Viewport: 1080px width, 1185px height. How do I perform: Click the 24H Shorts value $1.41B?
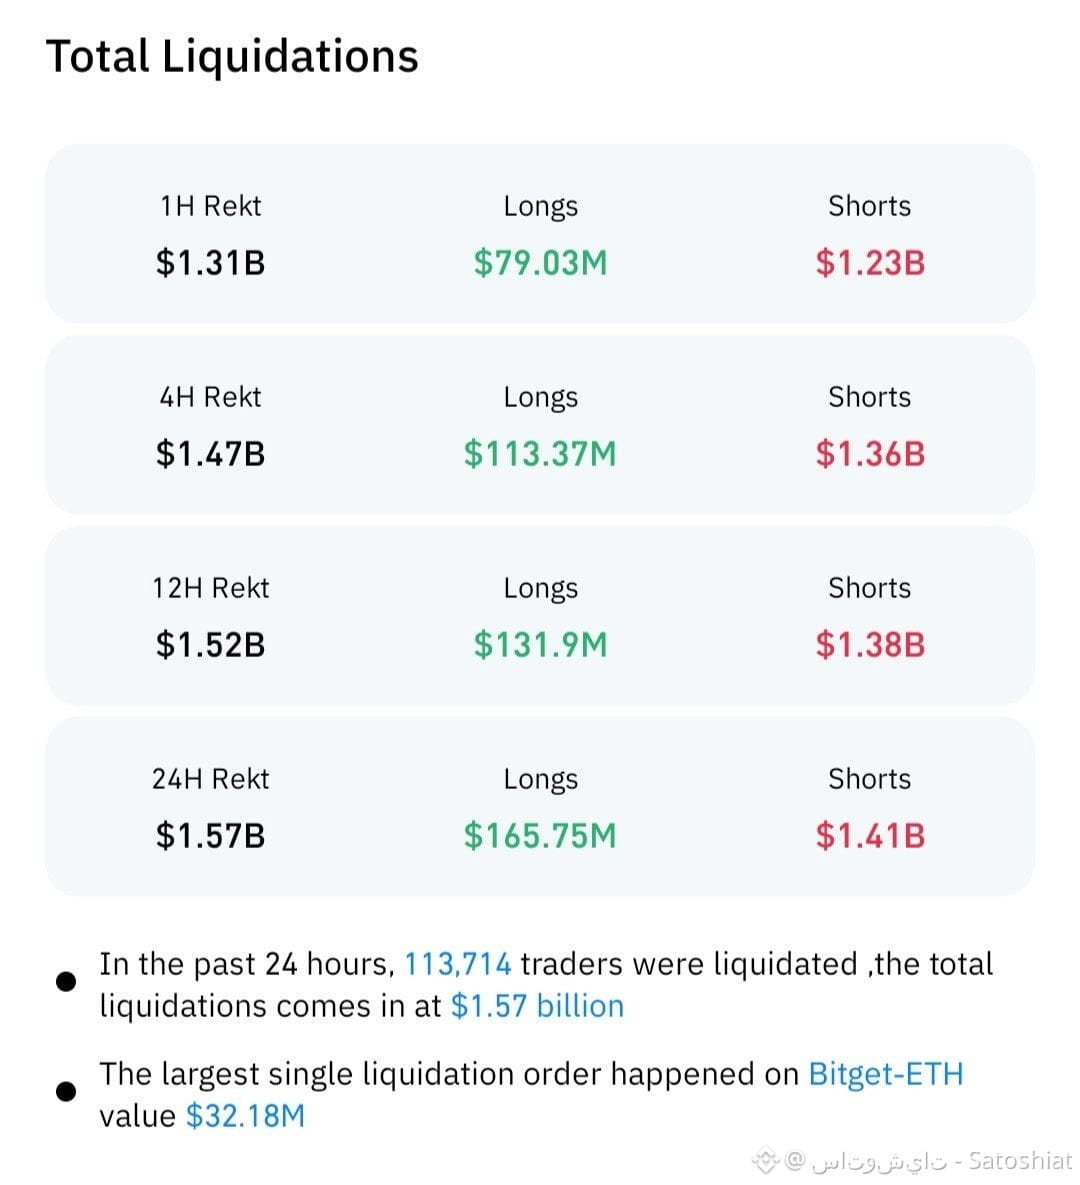870,836
